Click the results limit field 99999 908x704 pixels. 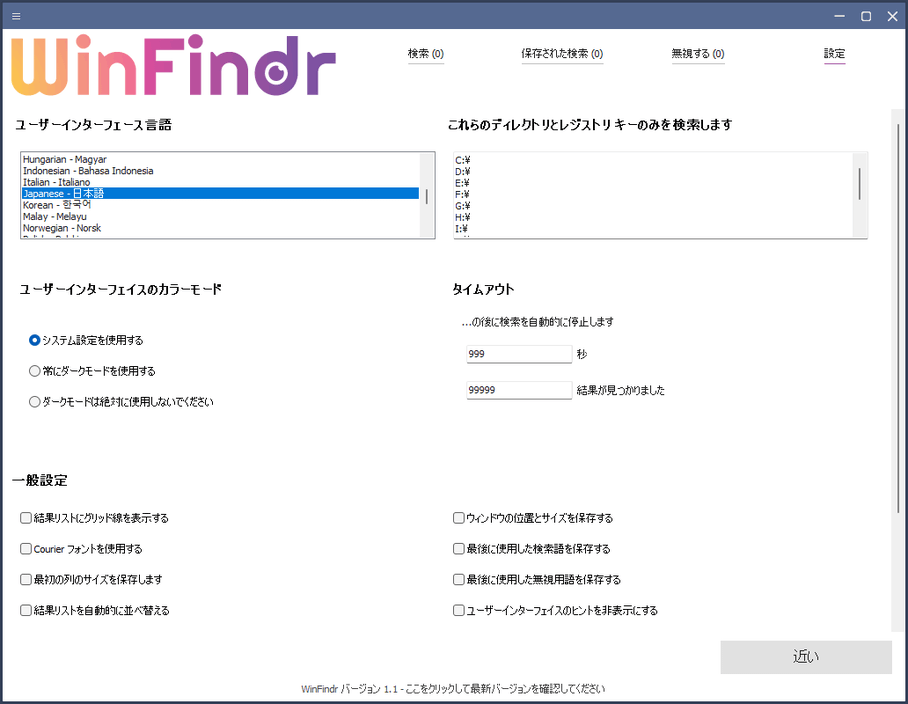pyautogui.click(x=519, y=390)
